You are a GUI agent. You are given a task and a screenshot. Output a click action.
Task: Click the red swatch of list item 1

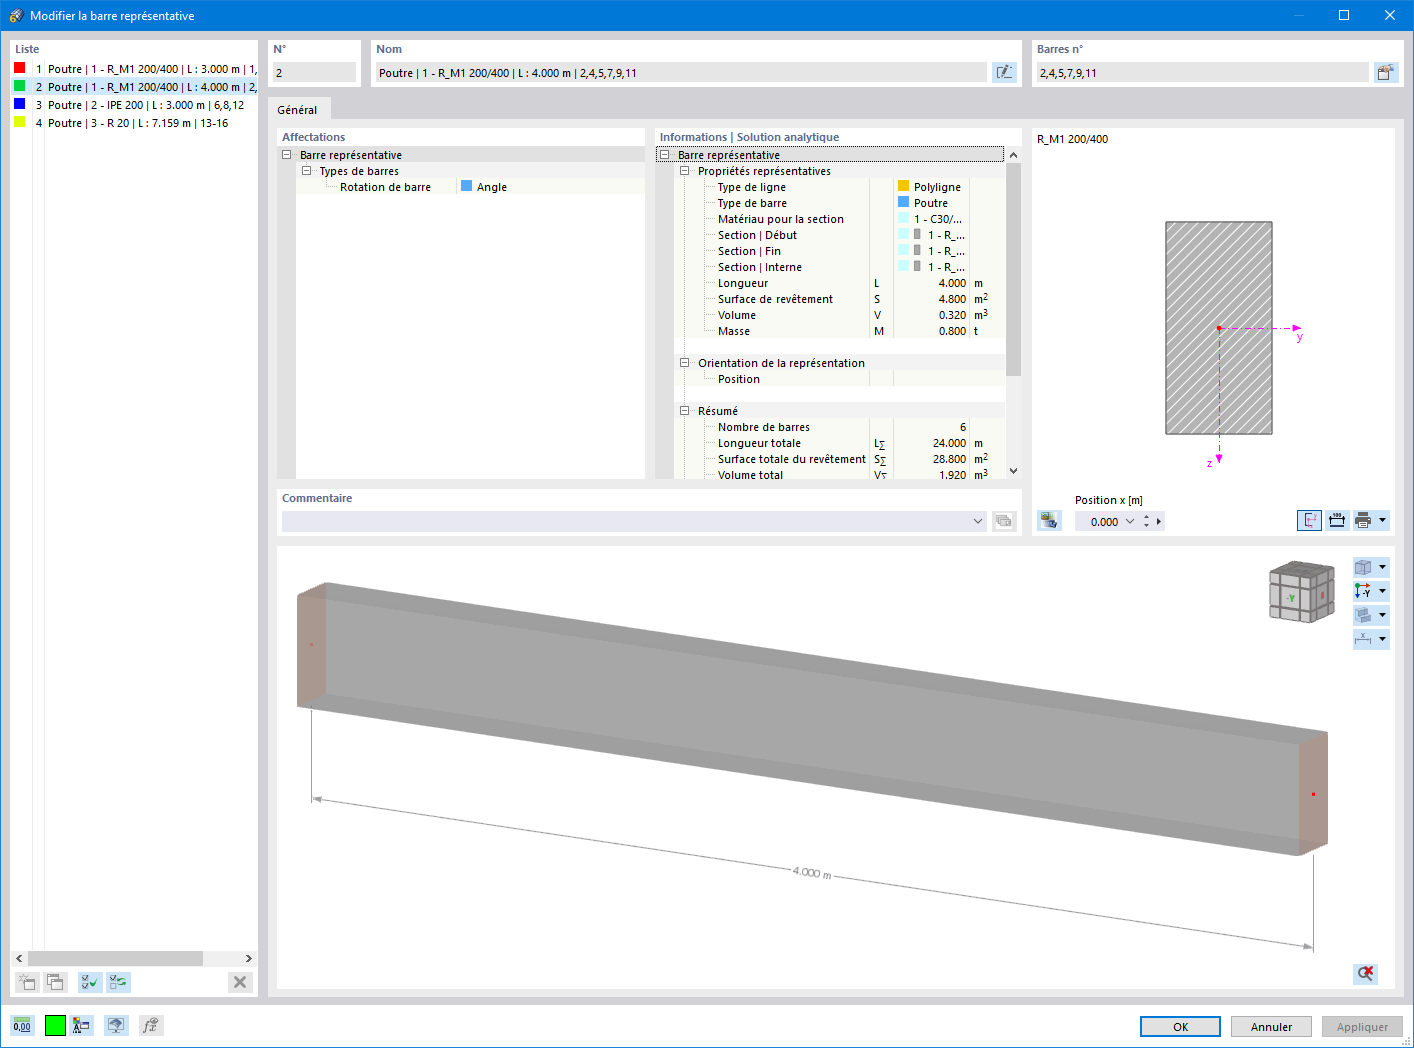tap(19, 68)
